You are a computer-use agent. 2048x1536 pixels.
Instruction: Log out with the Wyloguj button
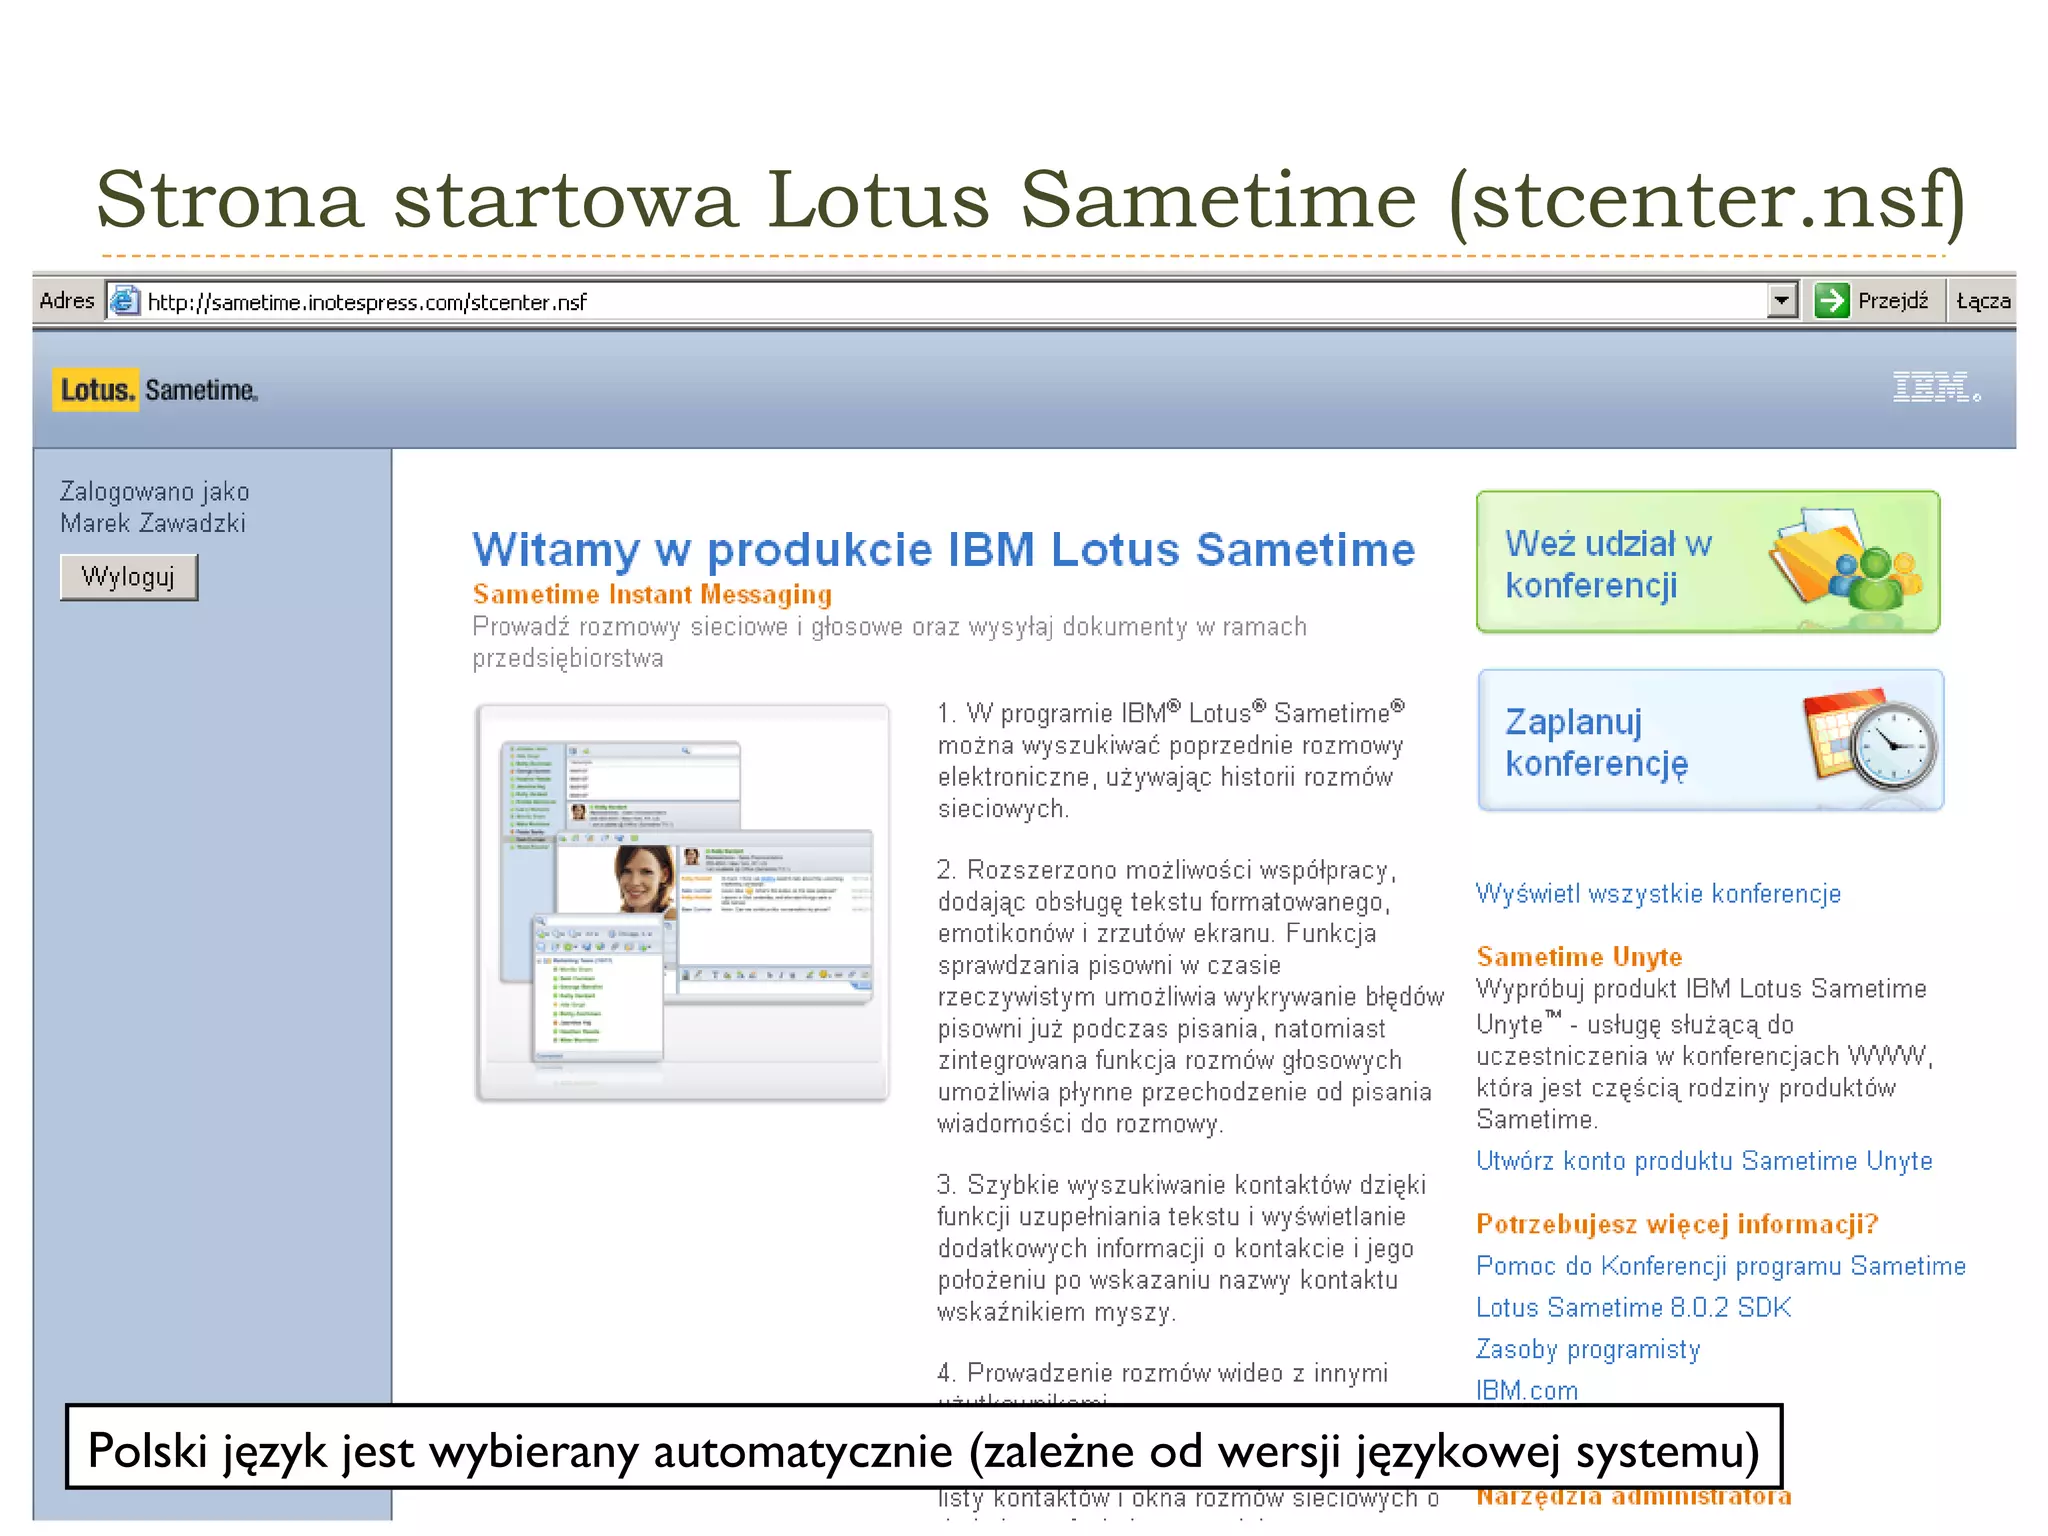tap(129, 577)
